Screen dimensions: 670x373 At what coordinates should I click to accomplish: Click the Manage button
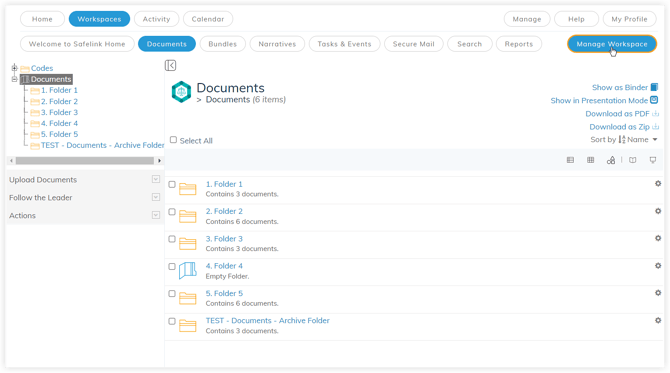pos(527,19)
